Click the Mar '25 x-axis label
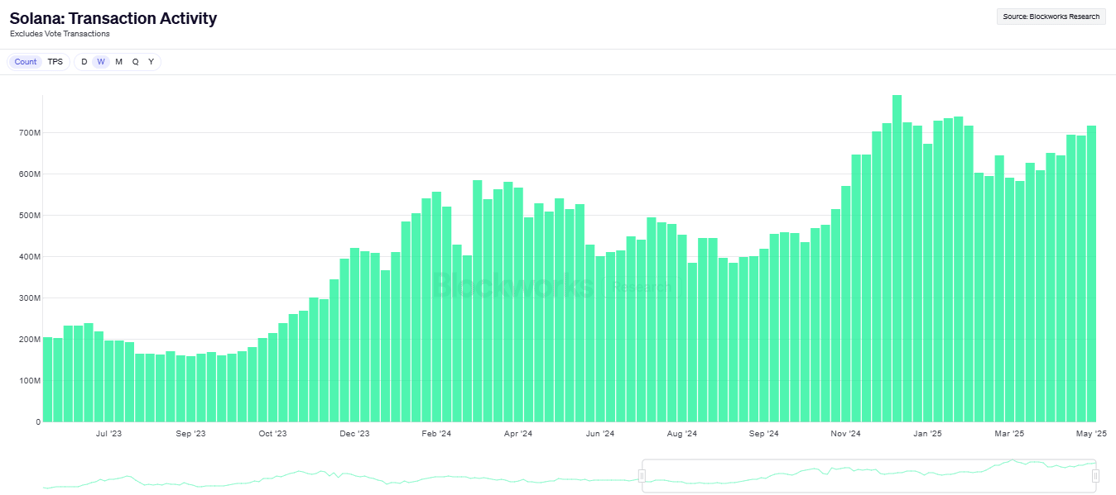 1009,433
